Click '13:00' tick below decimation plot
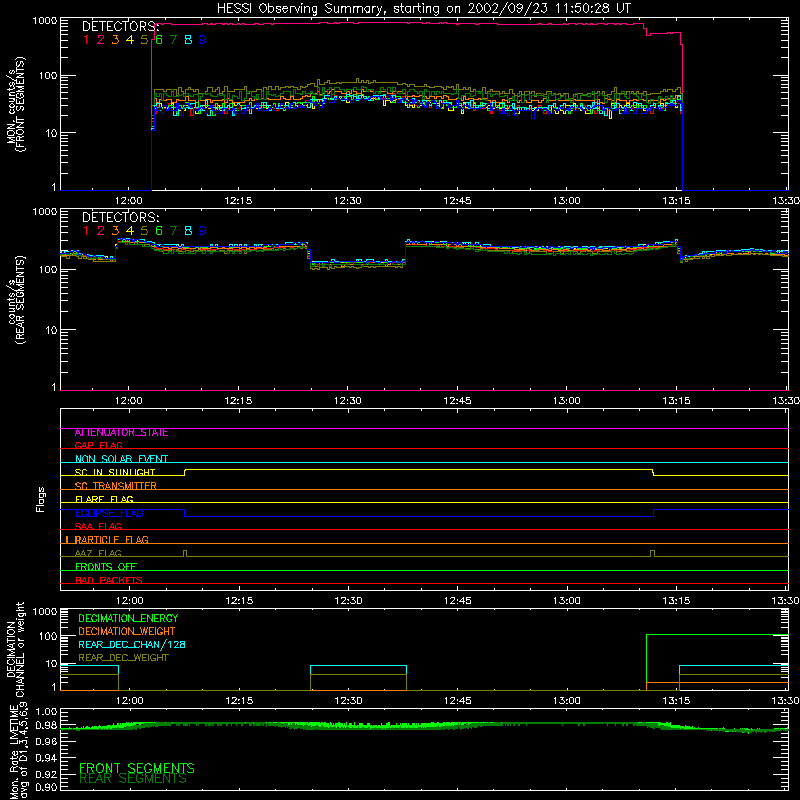The height and width of the screenshot is (800, 800). tap(567, 701)
